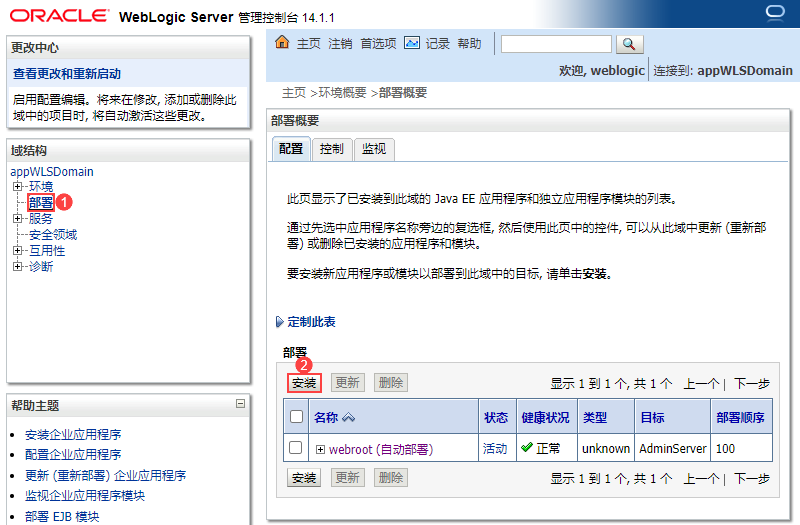Click the bottom 删除 button below the table
Image resolution: width=800 pixels, height=525 pixels.
(x=391, y=478)
